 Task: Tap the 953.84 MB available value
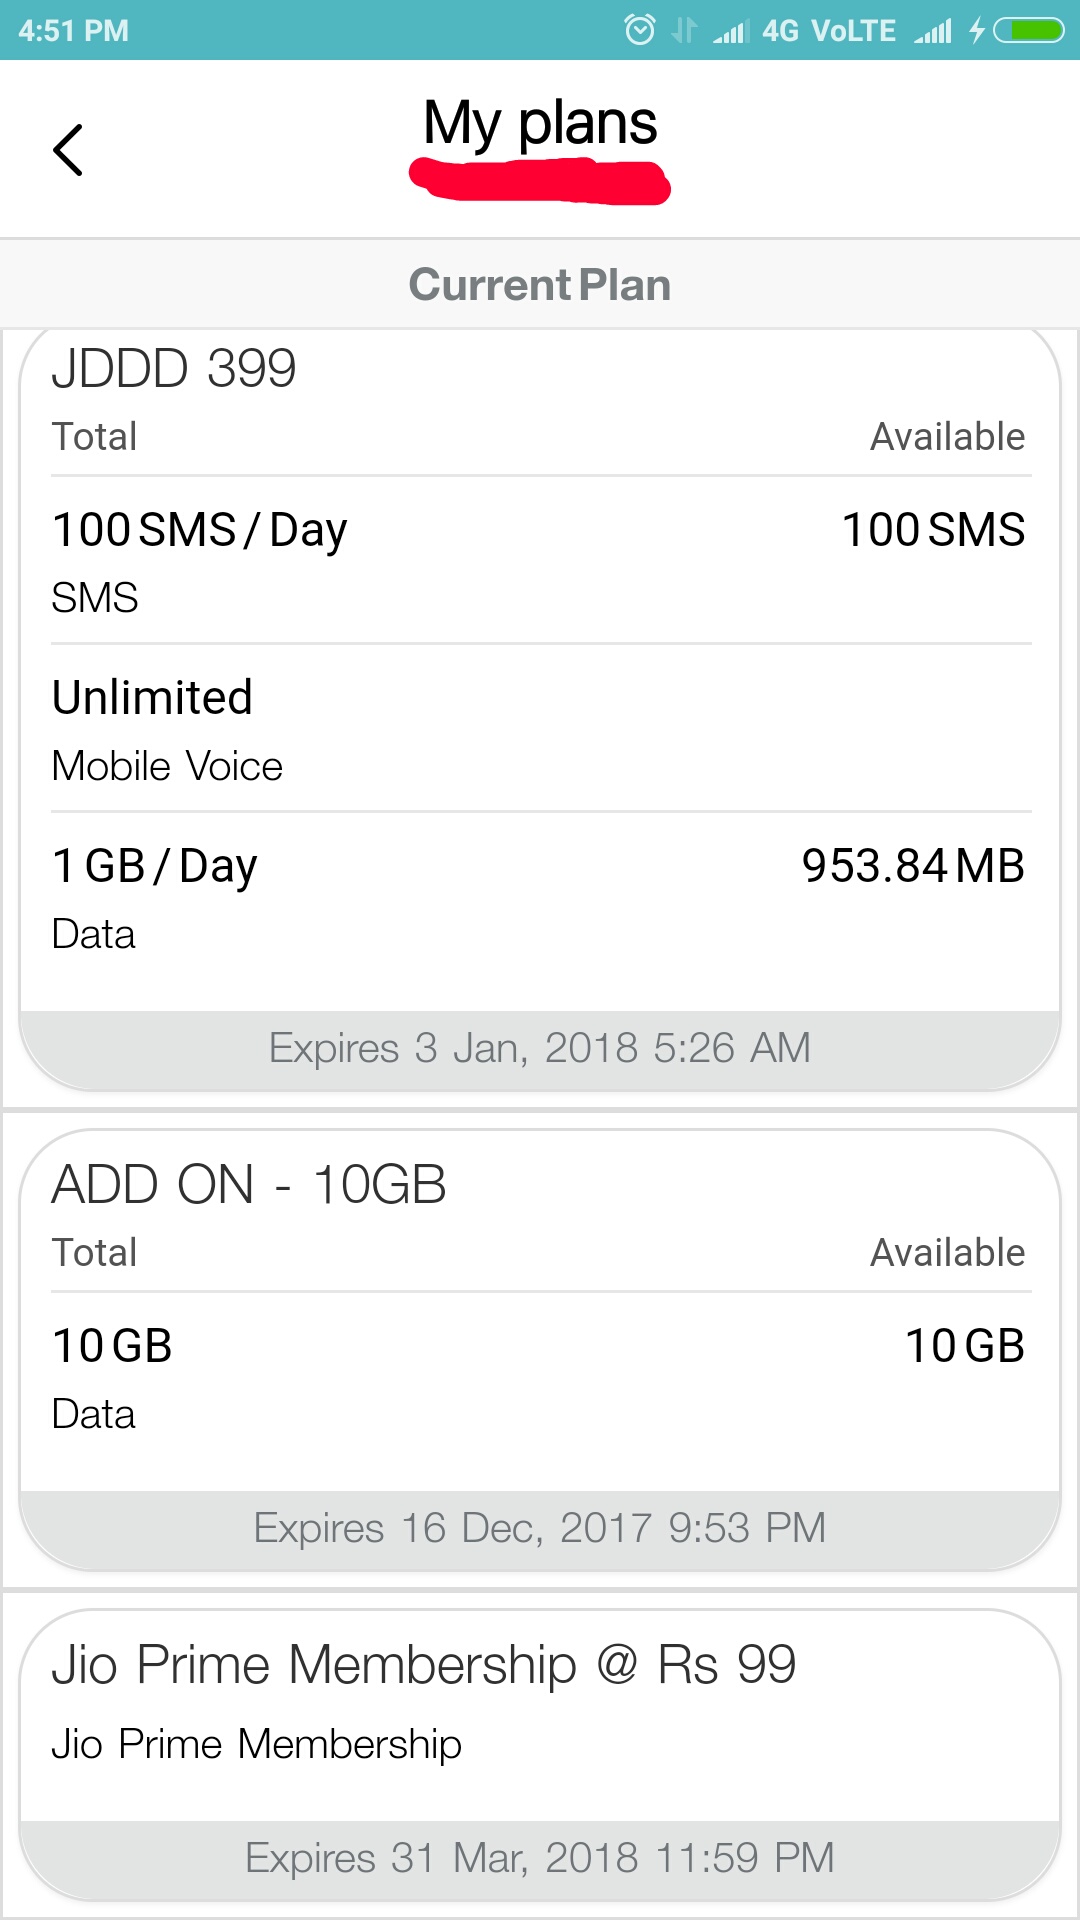[913, 866]
